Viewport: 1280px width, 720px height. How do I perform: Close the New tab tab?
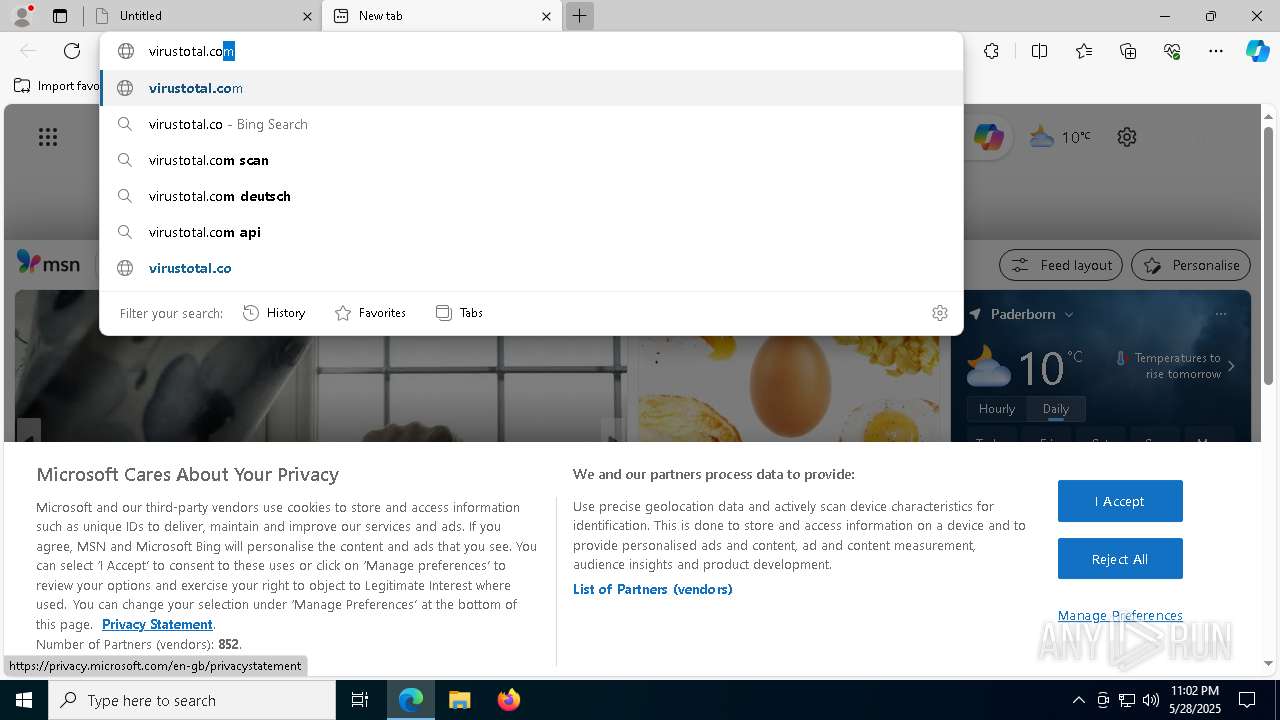pos(546,16)
